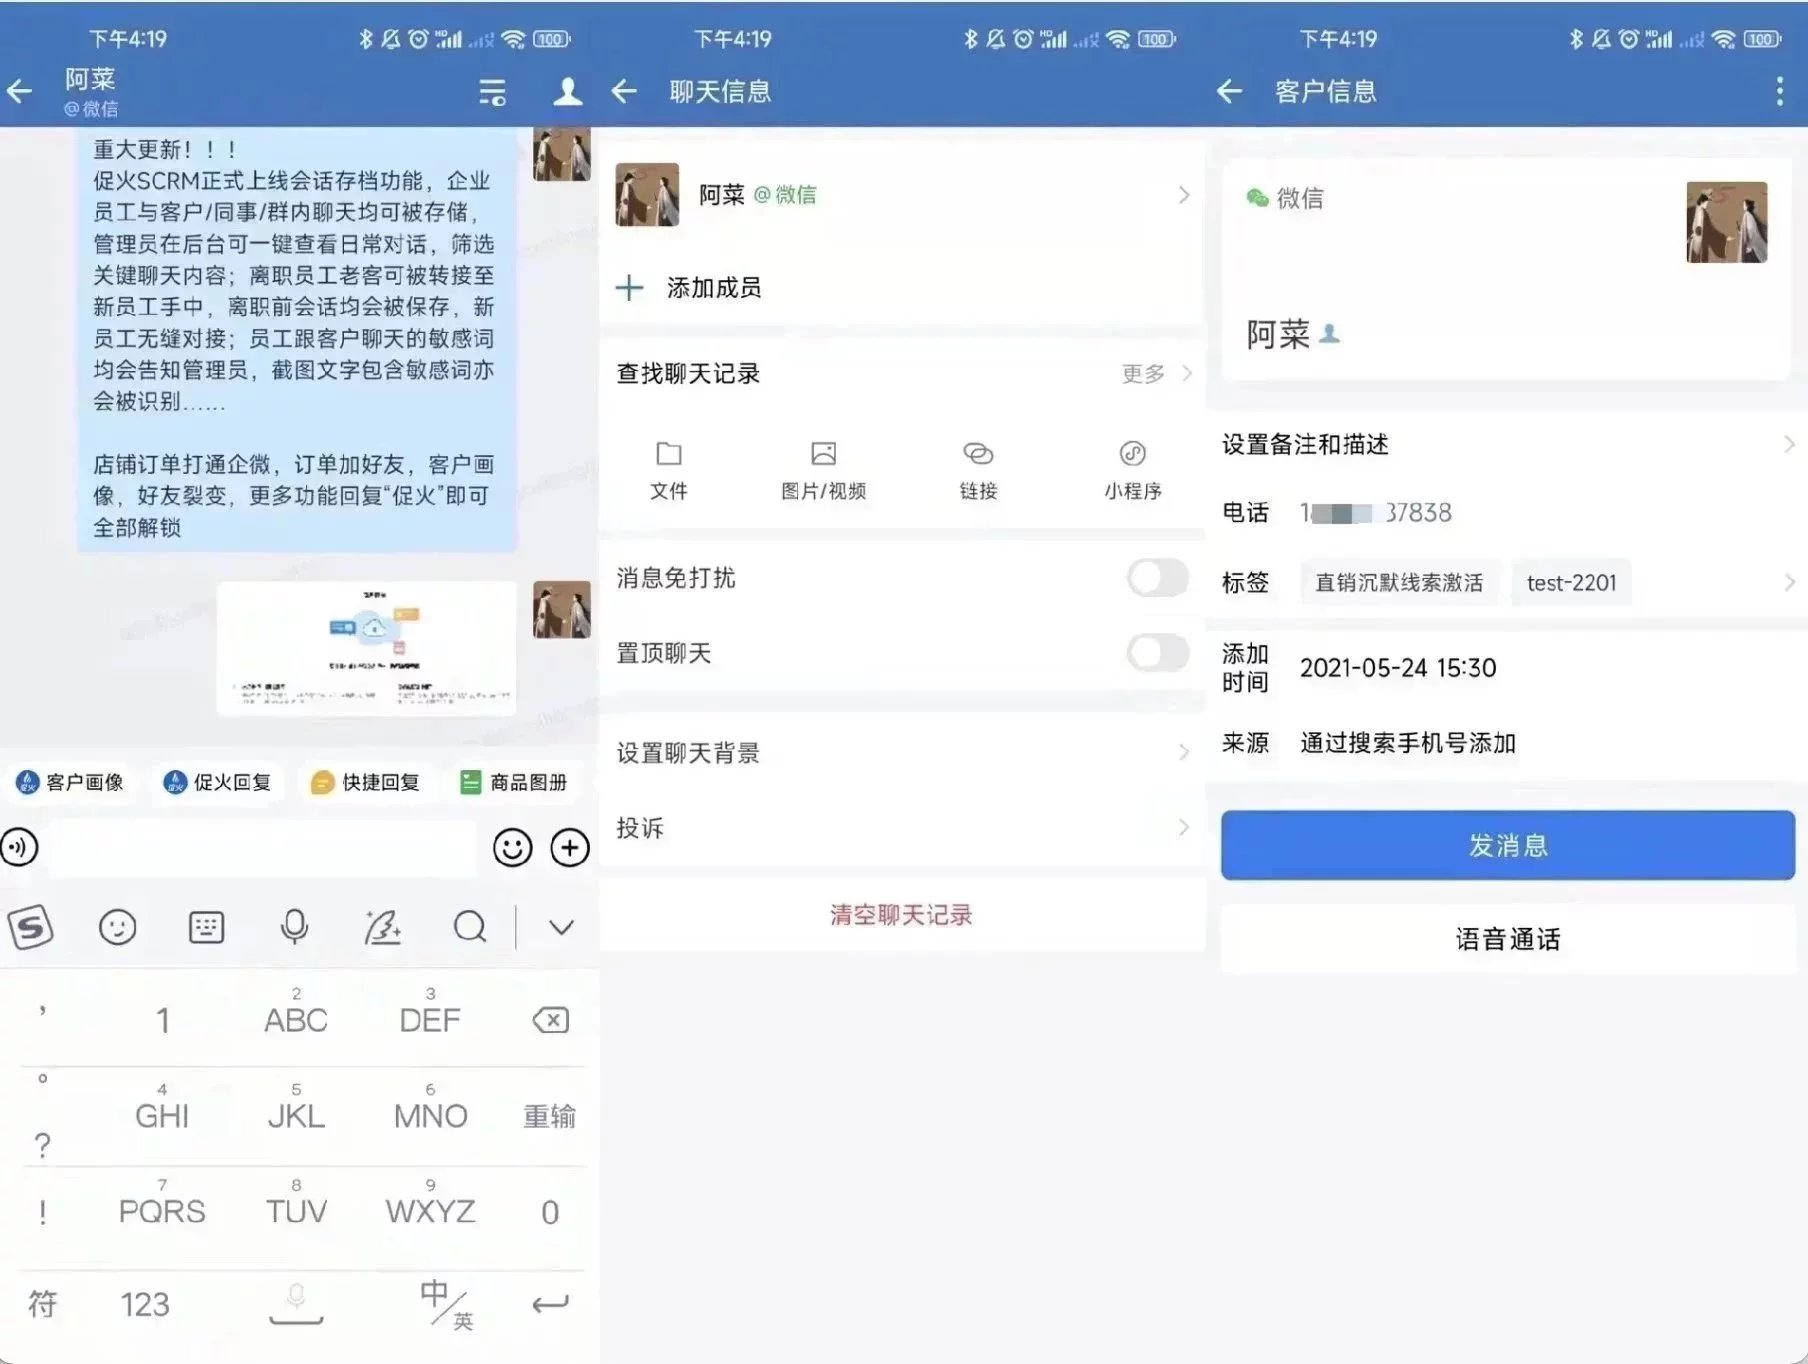Open 阿菜 avatar on 客户信息 card
1808x1364 pixels.
pos(1727,222)
